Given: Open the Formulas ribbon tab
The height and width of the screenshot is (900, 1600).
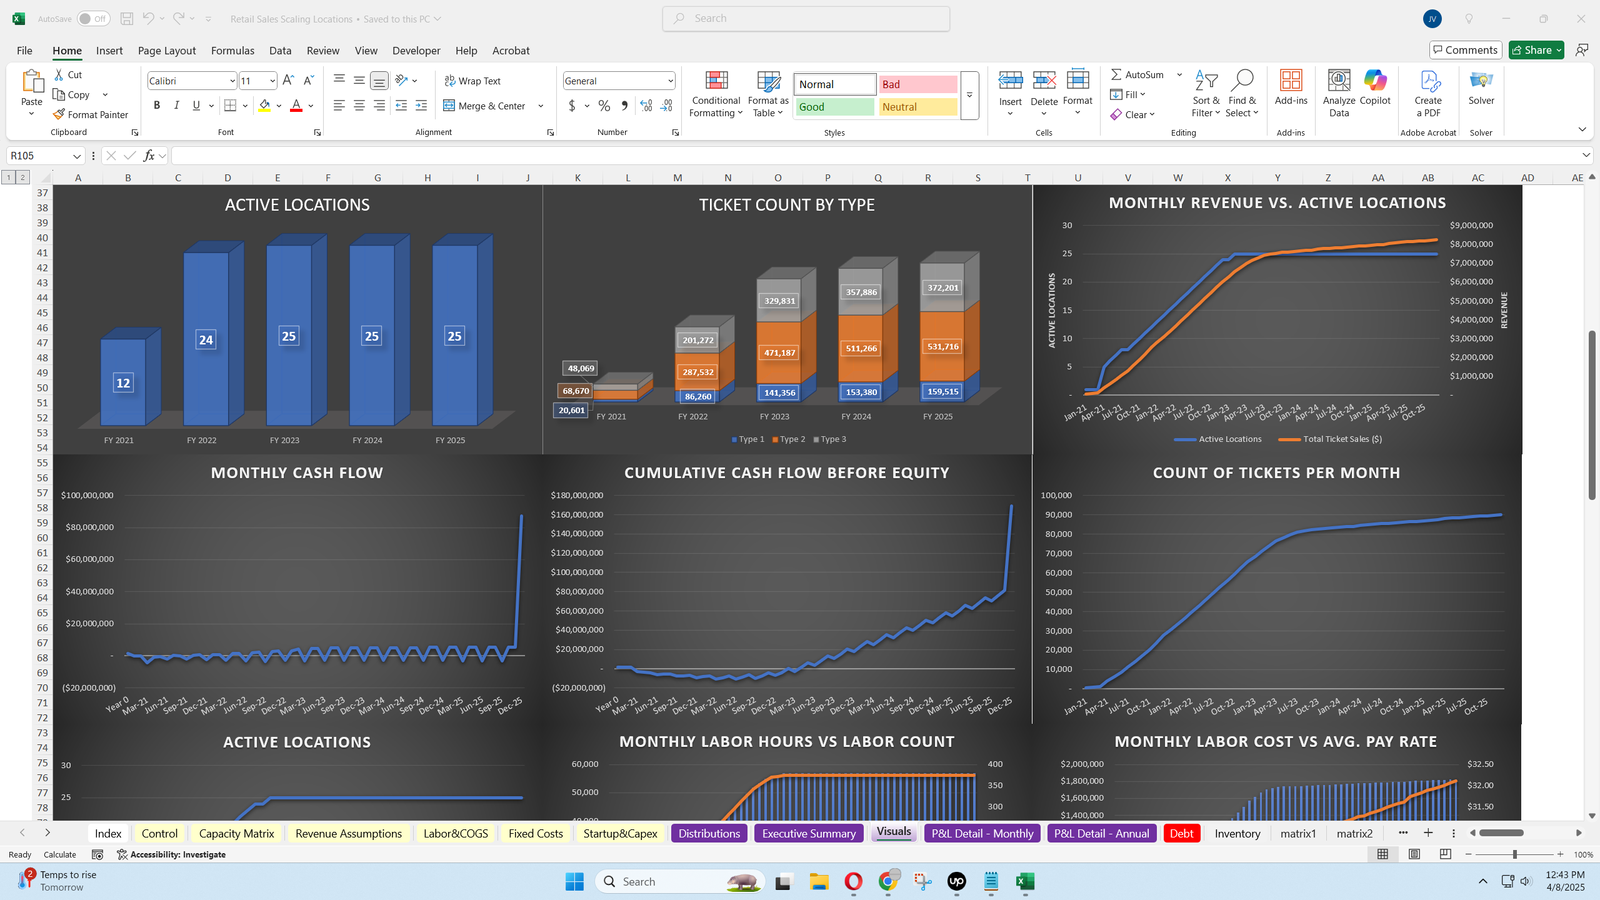Looking at the screenshot, I should click(x=232, y=51).
